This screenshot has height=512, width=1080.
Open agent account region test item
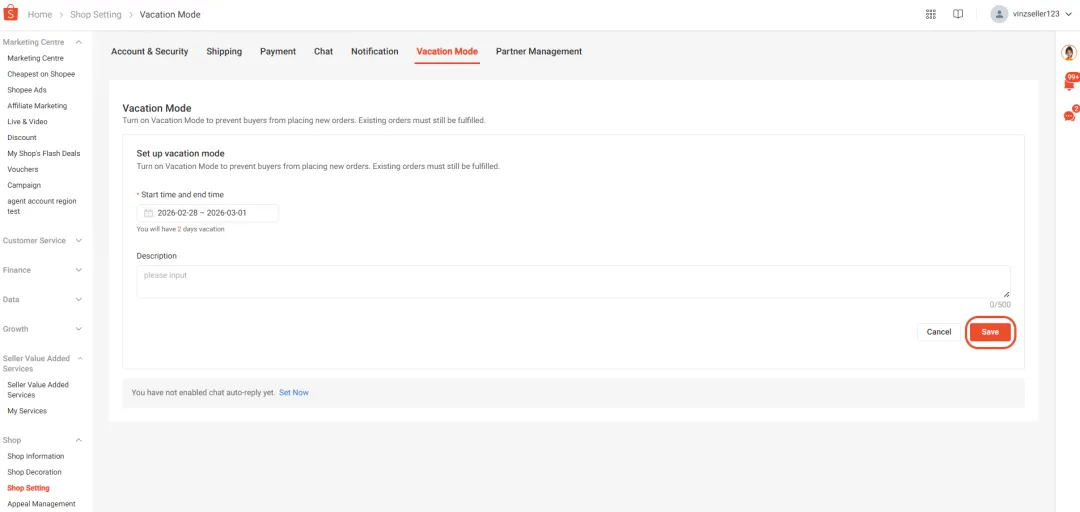point(42,207)
